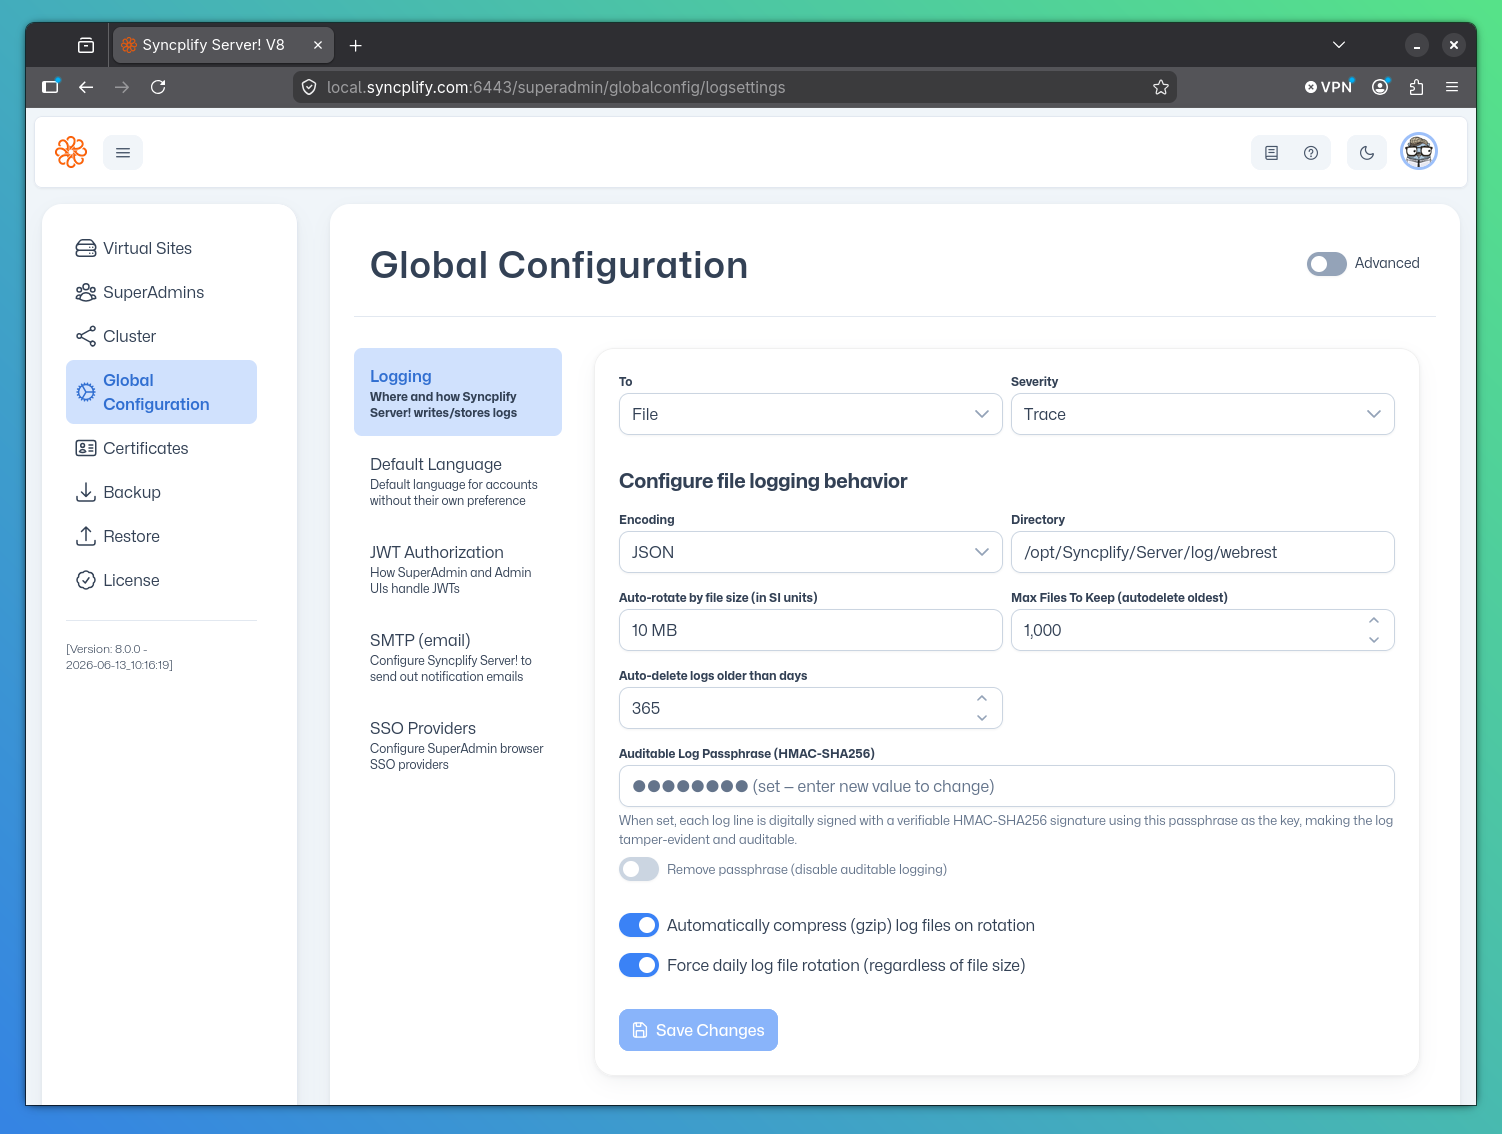Select the SSO Providers section
1502x1134 pixels.
(458, 744)
